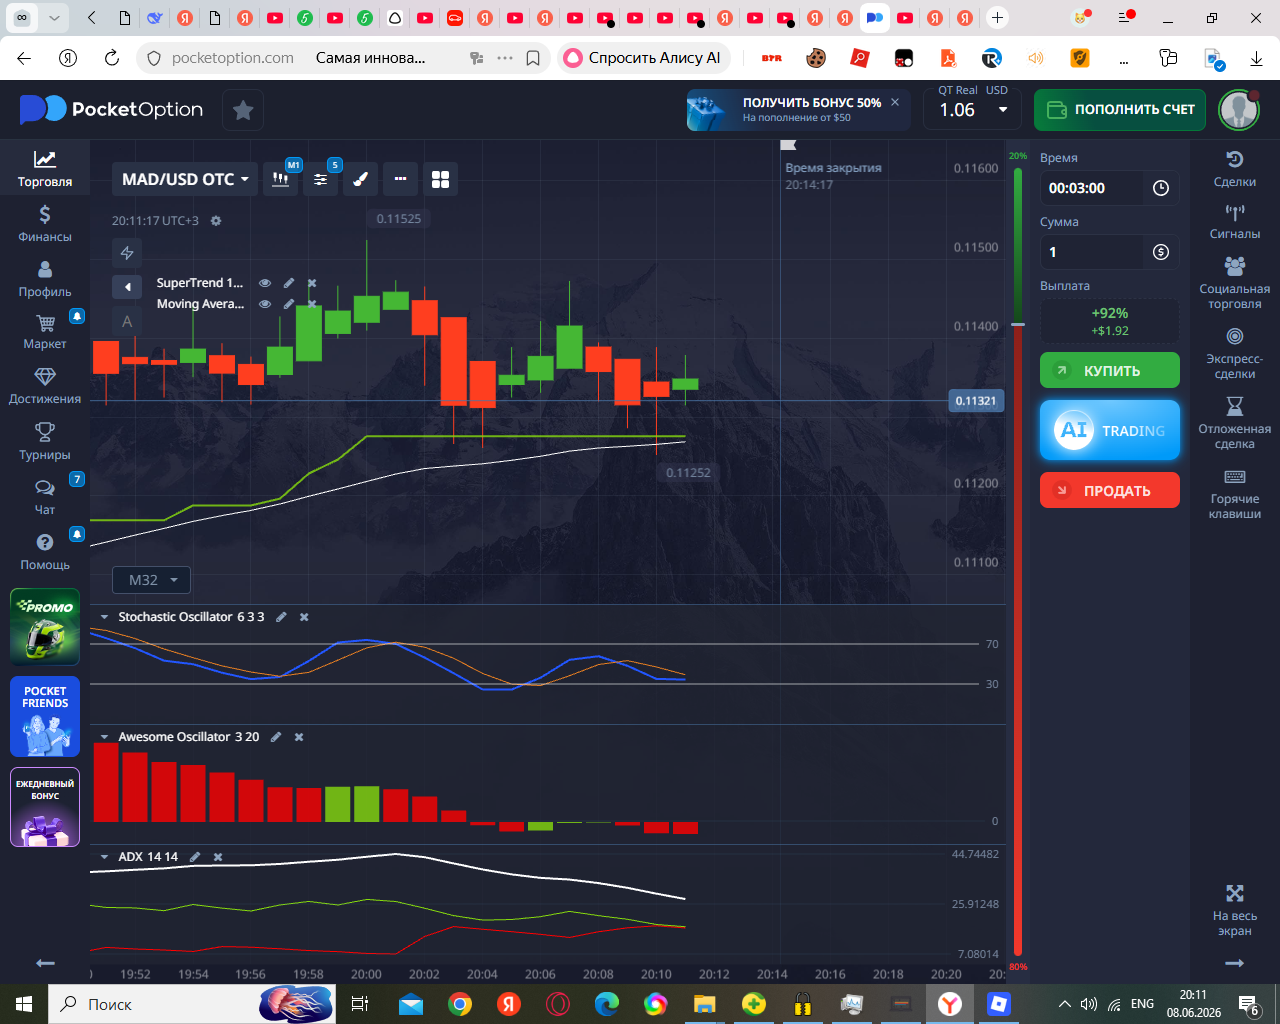Image resolution: width=1280 pixels, height=1024 pixels.
Task: Open Windows Start menu
Action: click(x=24, y=1004)
